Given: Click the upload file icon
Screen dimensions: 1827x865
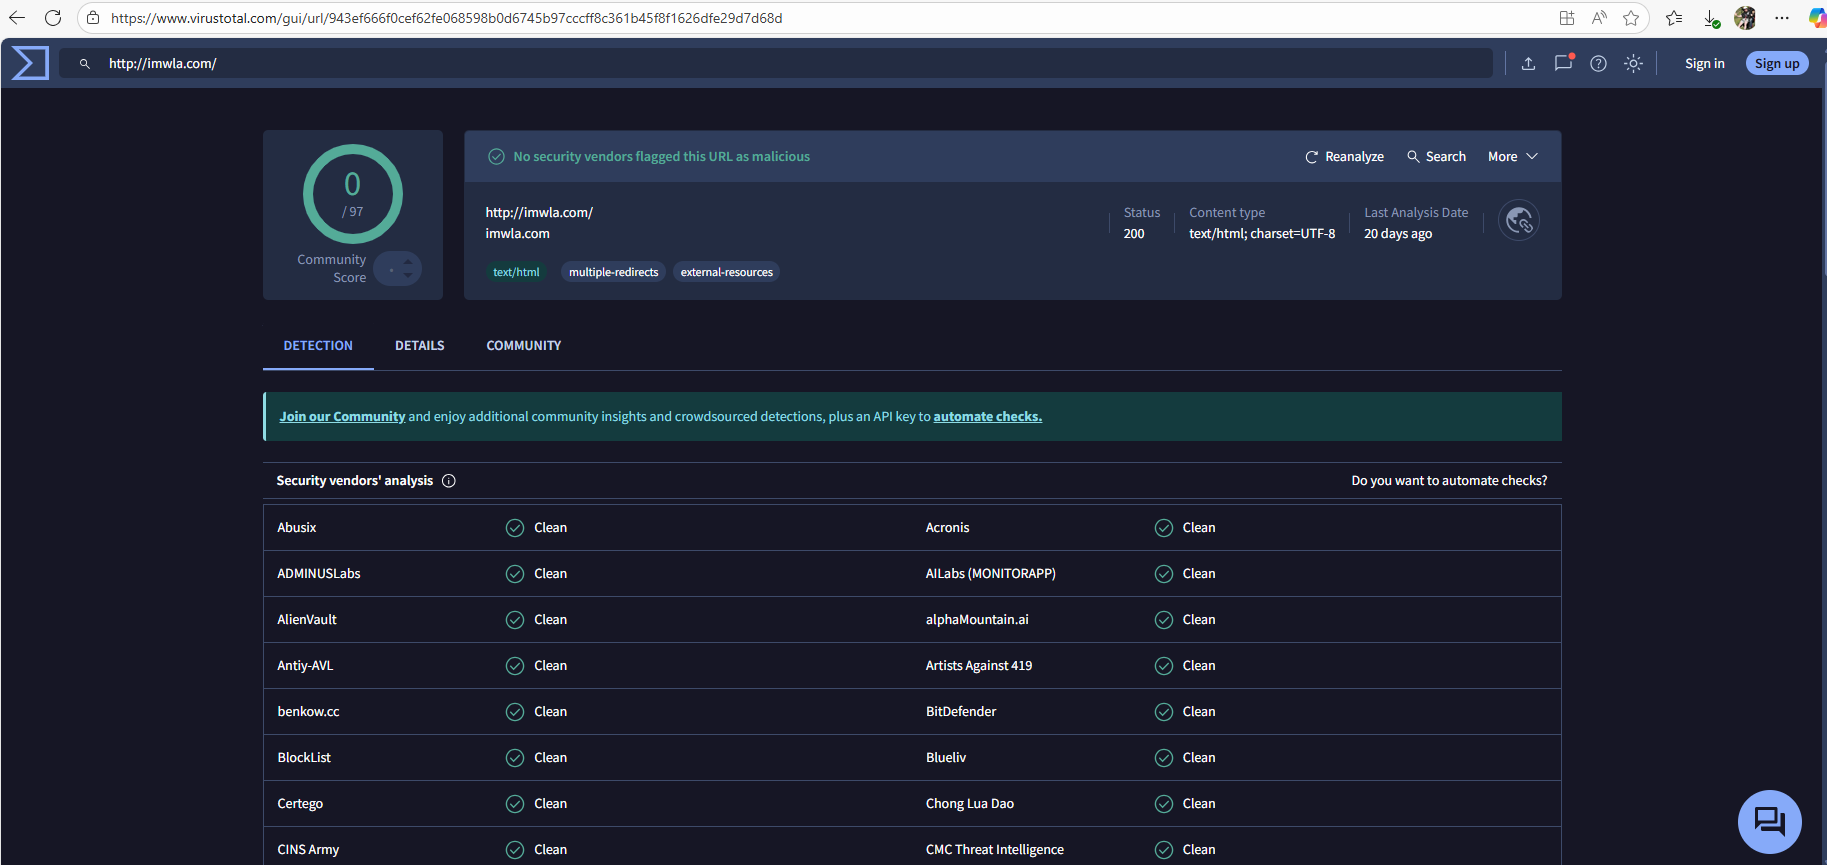Looking at the screenshot, I should 1528,64.
